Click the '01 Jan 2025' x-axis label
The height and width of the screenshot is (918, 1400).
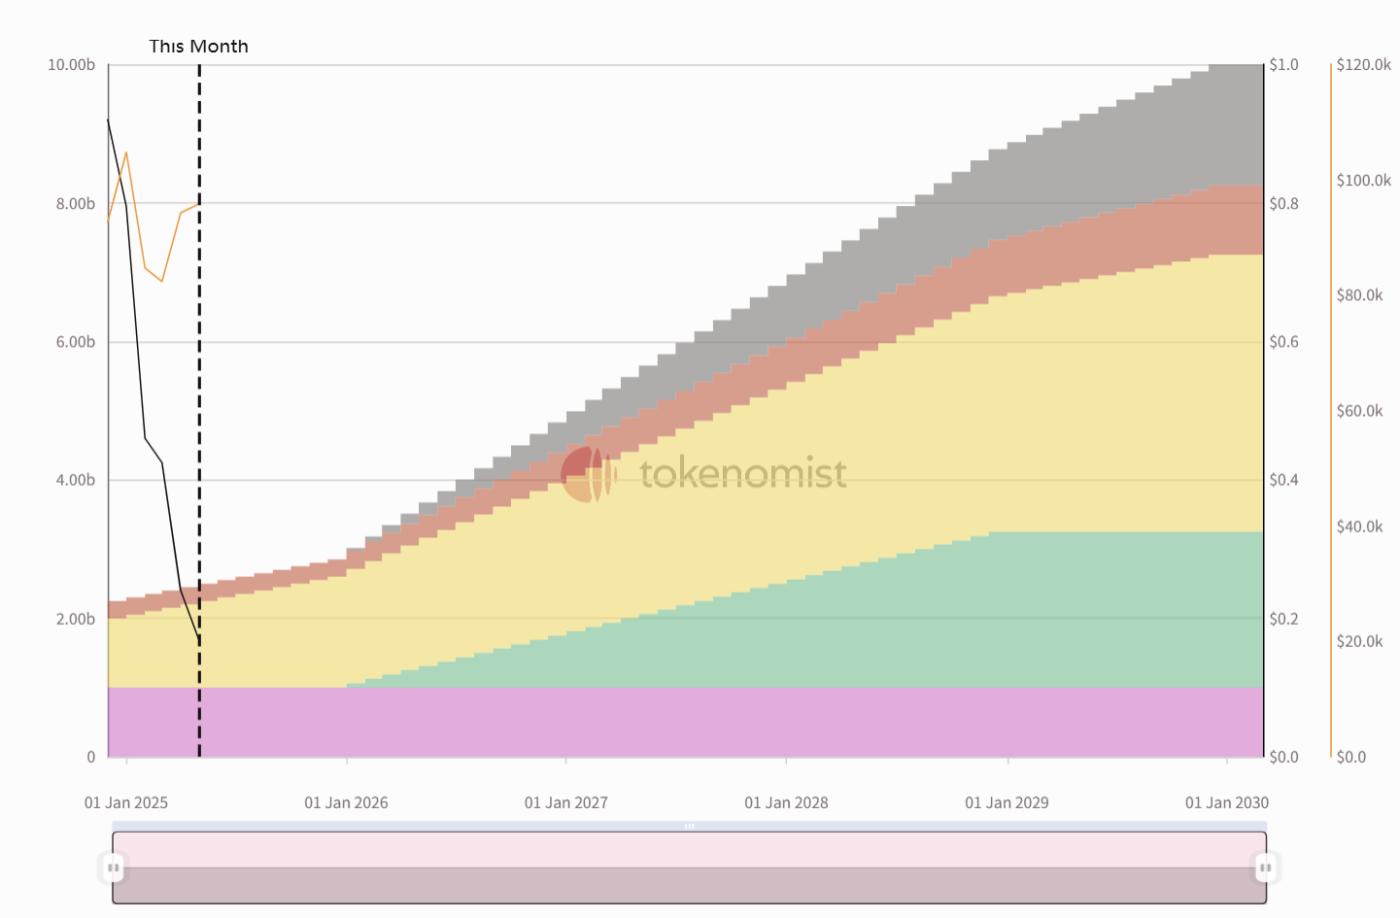(126, 802)
